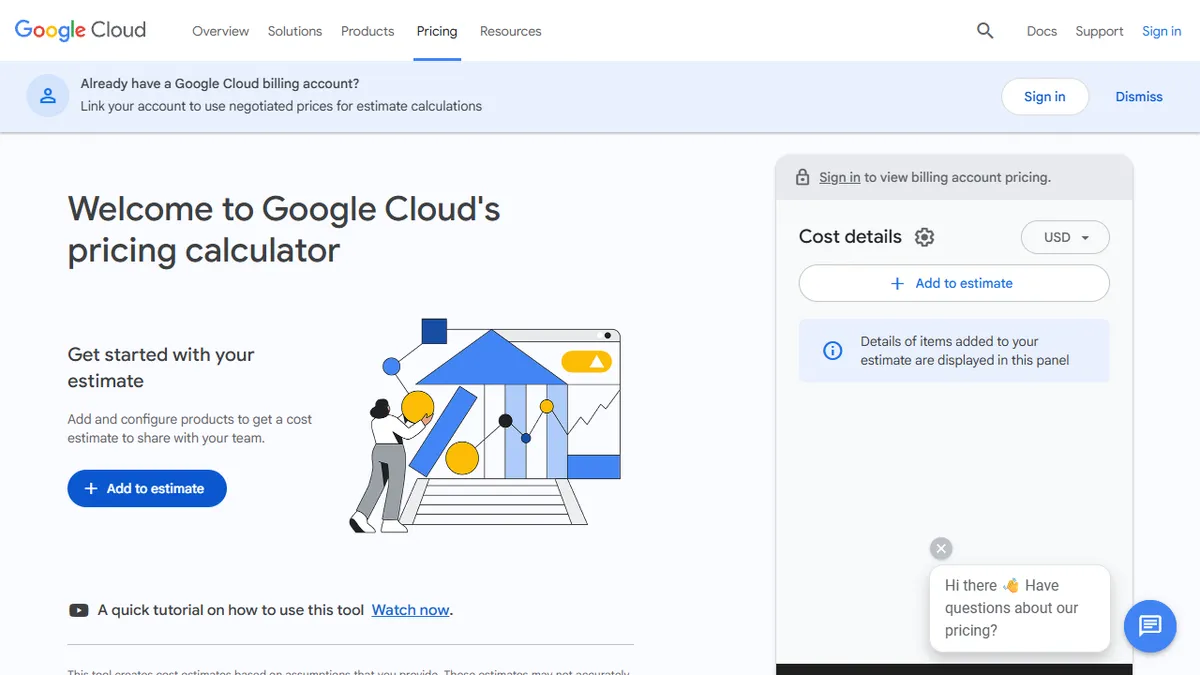Open the search icon in the navigation bar
1200x675 pixels.
pos(984,31)
